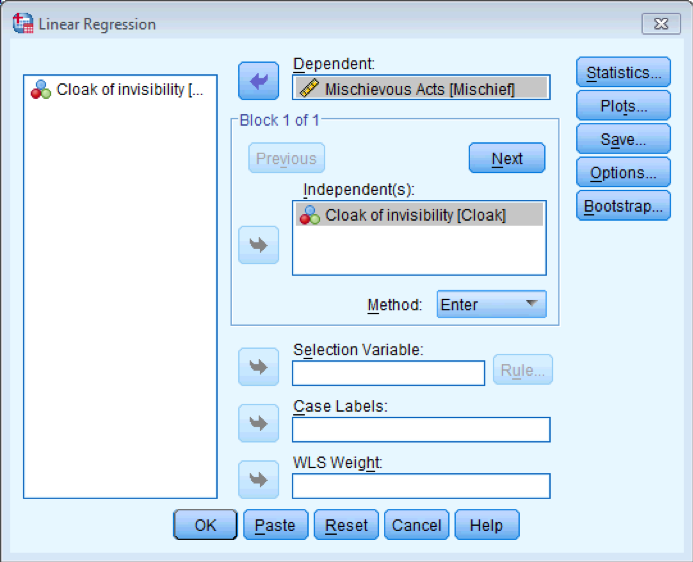Click arrow button next to Independent(s) list
Screen dimensions: 693x562
tap(258, 245)
